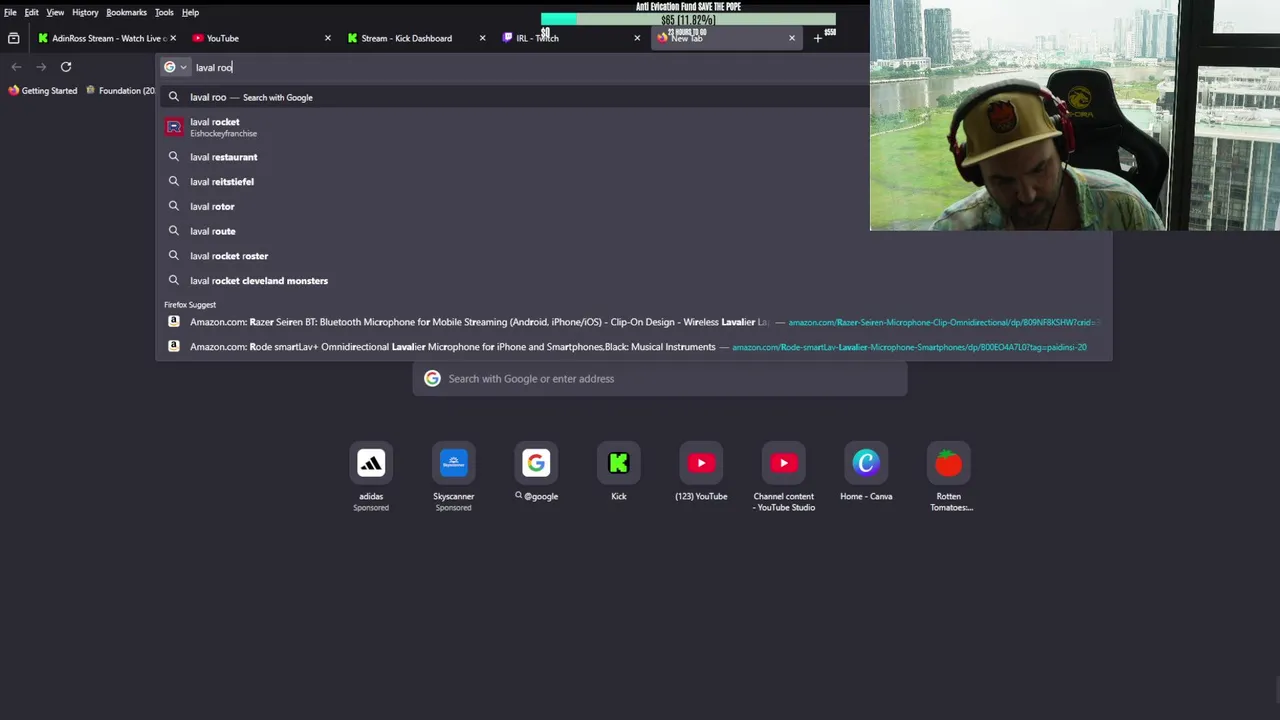1280x720 pixels.
Task: Open the View menu
Action: [x=55, y=12]
